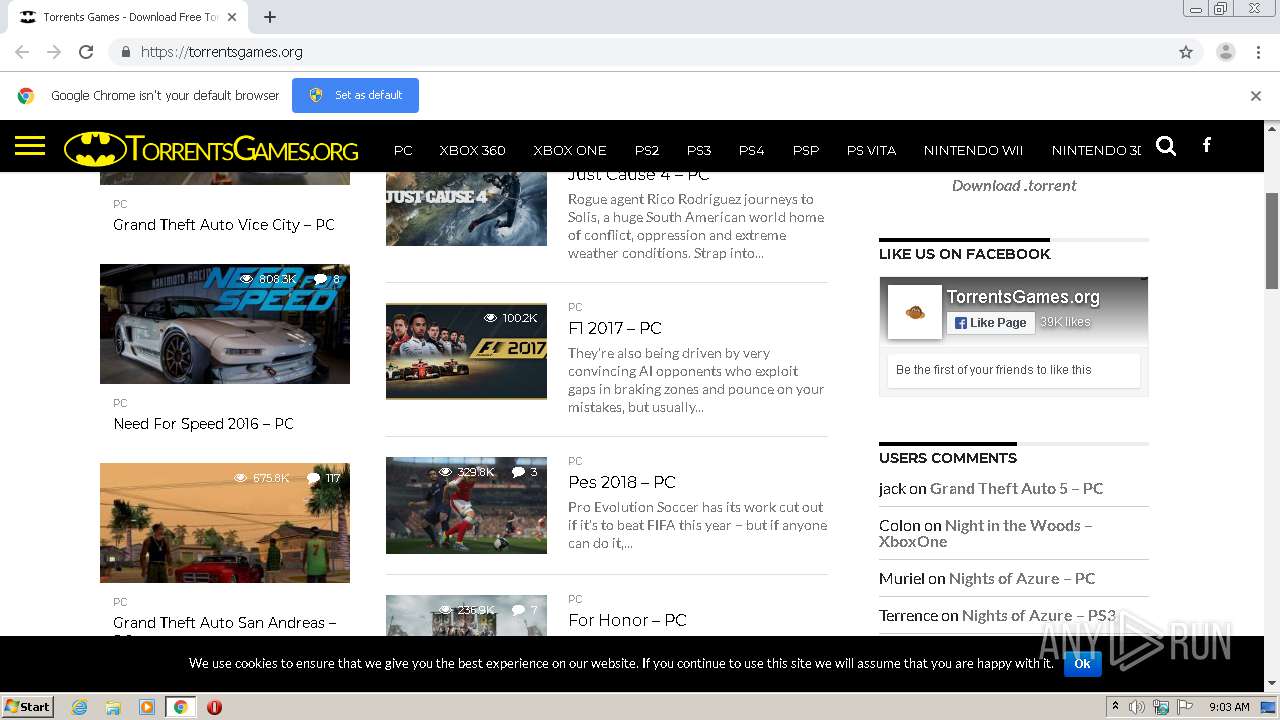This screenshot has height=720, width=1280.
Task: Click the Chrome taskbar icon
Action: (180, 707)
